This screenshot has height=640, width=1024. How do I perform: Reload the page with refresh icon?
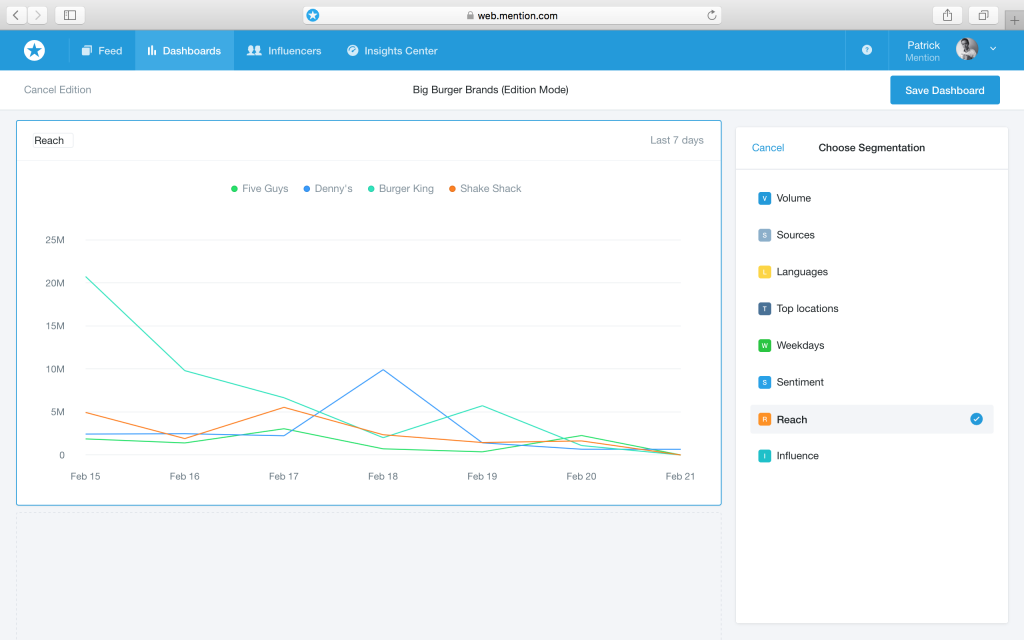click(711, 15)
